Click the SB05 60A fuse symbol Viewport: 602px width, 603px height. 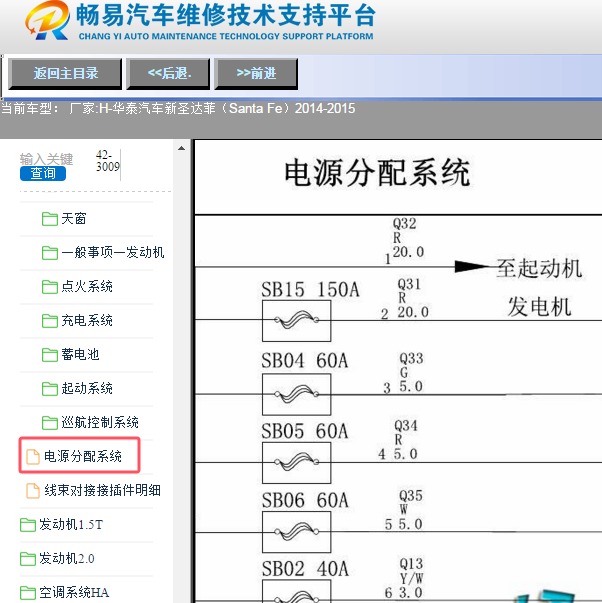tap(297, 463)
